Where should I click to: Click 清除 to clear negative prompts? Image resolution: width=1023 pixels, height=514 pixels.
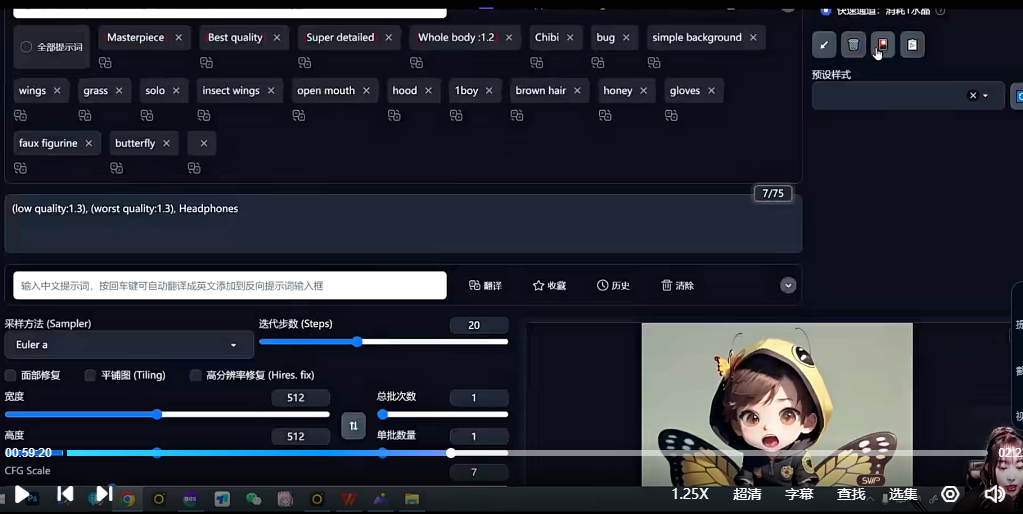pos(677,286)
